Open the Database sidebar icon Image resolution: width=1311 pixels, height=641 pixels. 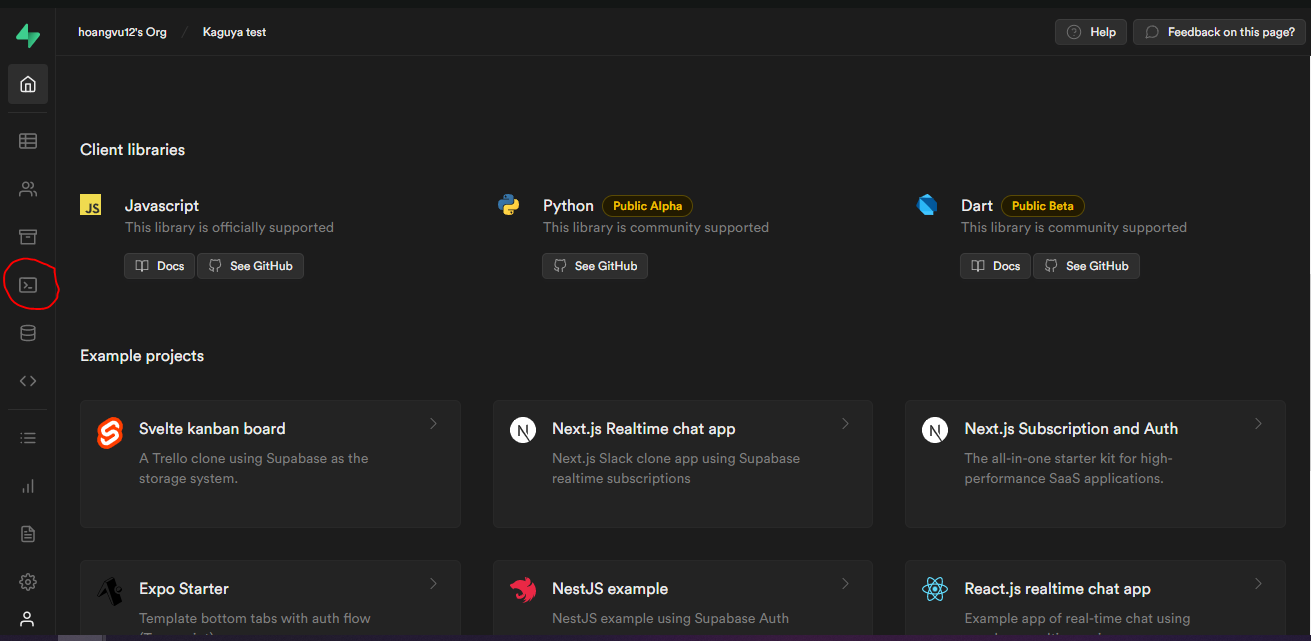pos(27,332)
